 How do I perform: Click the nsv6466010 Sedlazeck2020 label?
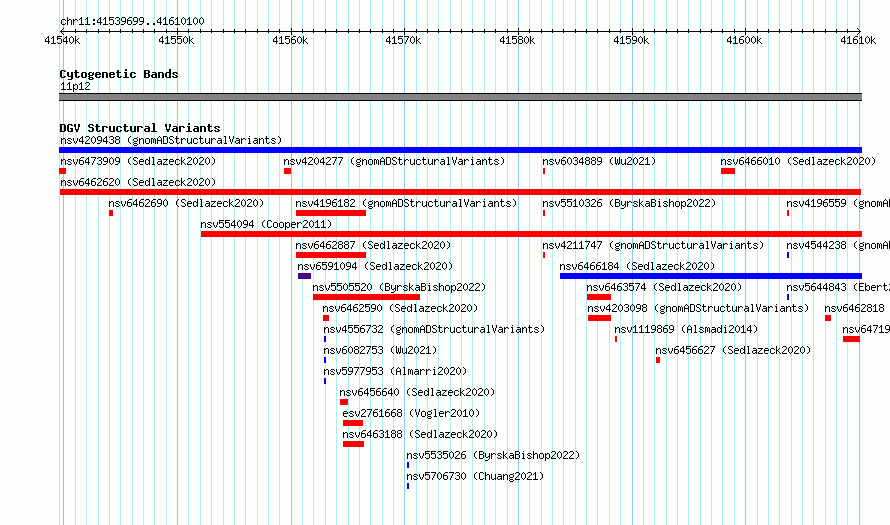click(798, 161)
